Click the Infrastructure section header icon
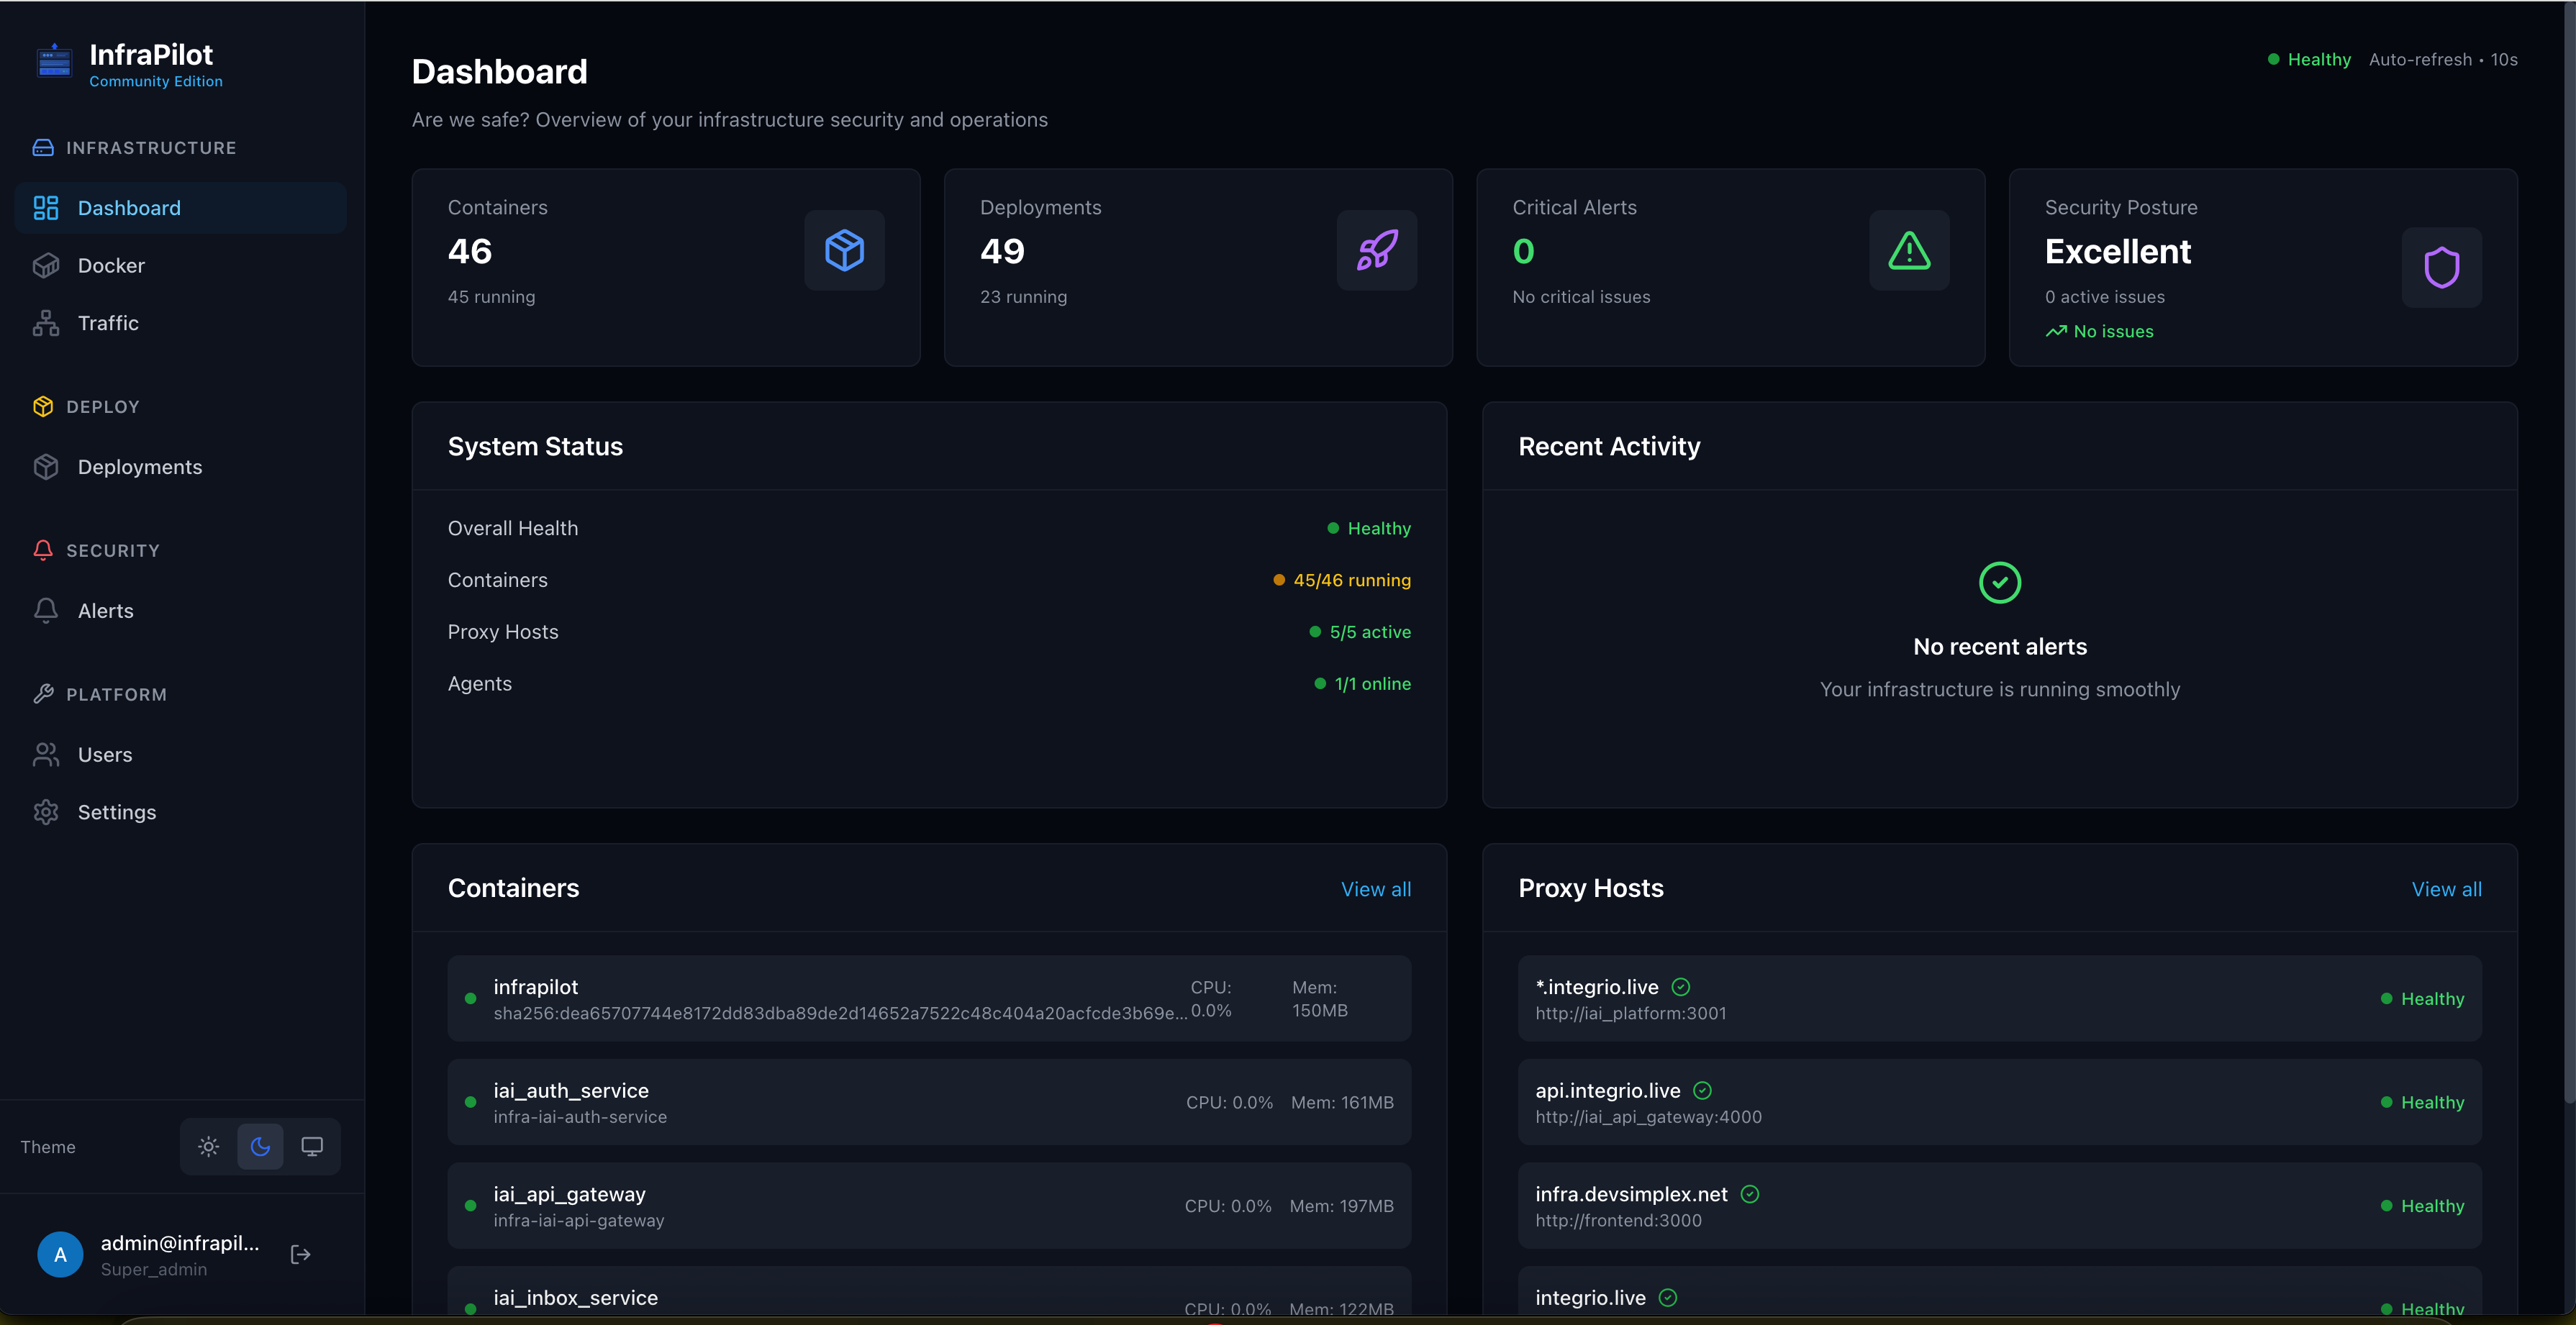Screen dimensions: 2576x1325 pyautogui.click(x=43, y=148)
